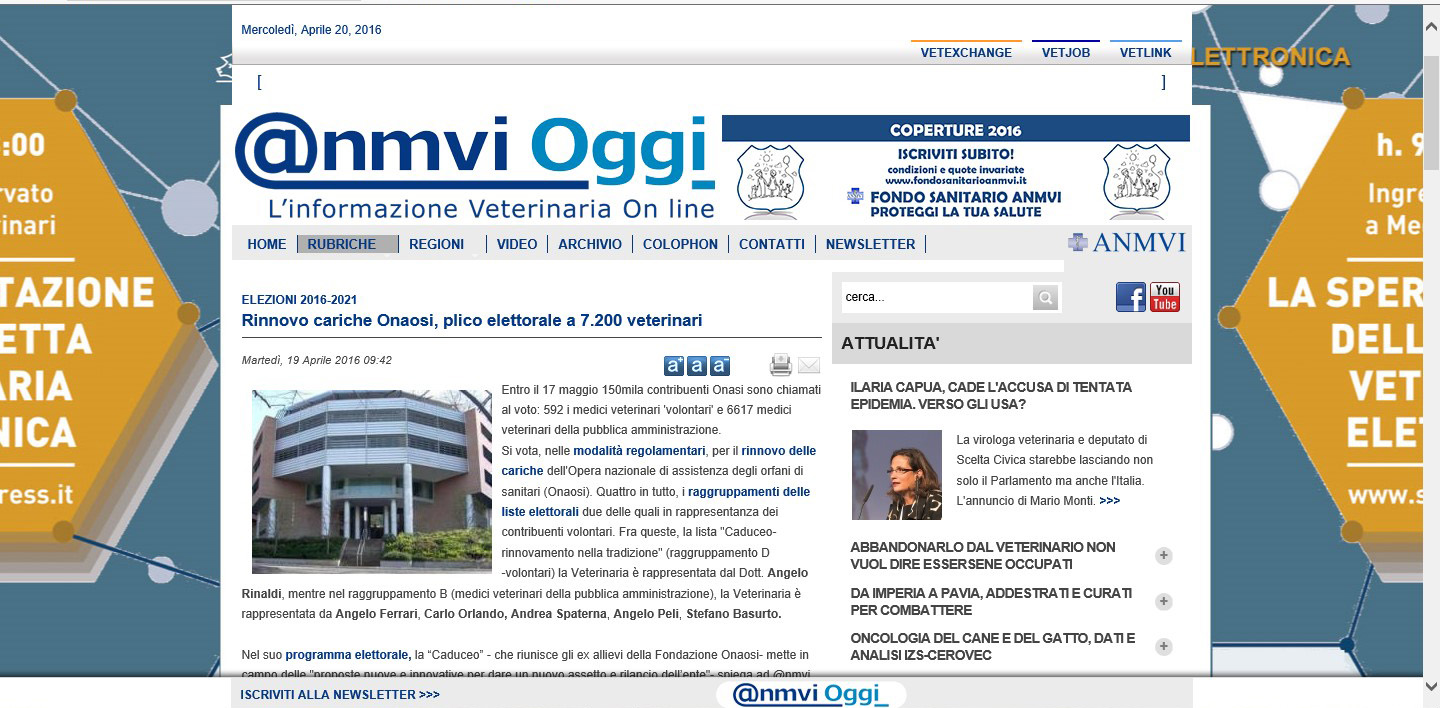The image size is (1440, 708).
Task: Open 'rinnovo delle cariche' article link
Action: pyautogui.click(x=779, y=451)
